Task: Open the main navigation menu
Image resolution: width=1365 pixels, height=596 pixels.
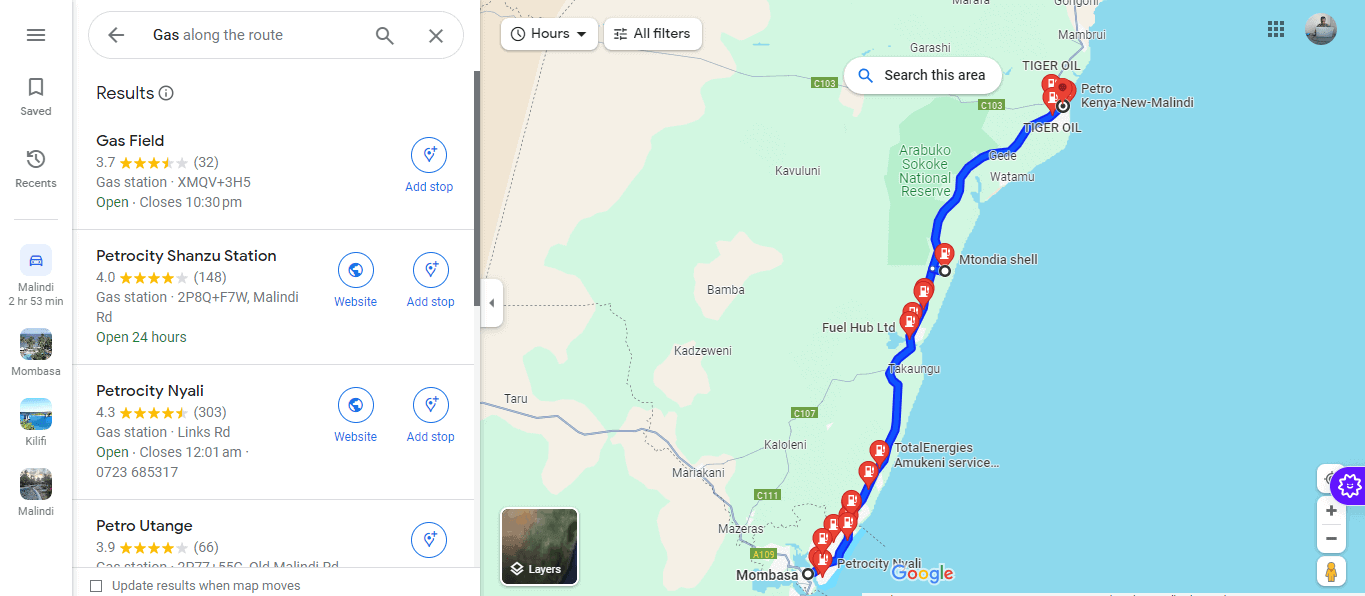Action: (35, 33)
